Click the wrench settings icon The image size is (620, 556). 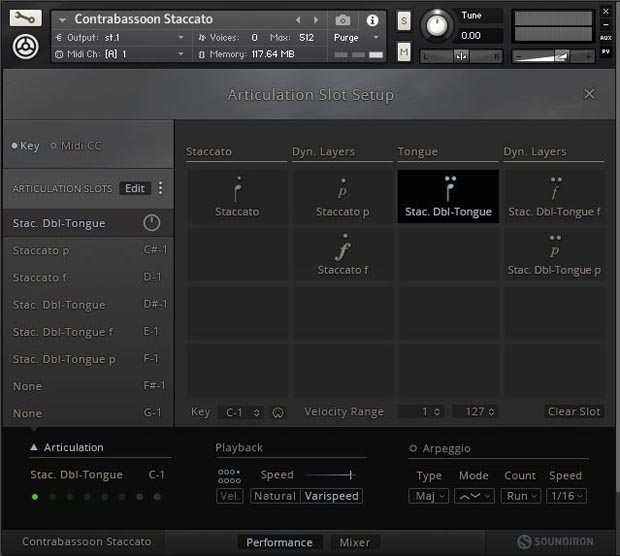26,17
